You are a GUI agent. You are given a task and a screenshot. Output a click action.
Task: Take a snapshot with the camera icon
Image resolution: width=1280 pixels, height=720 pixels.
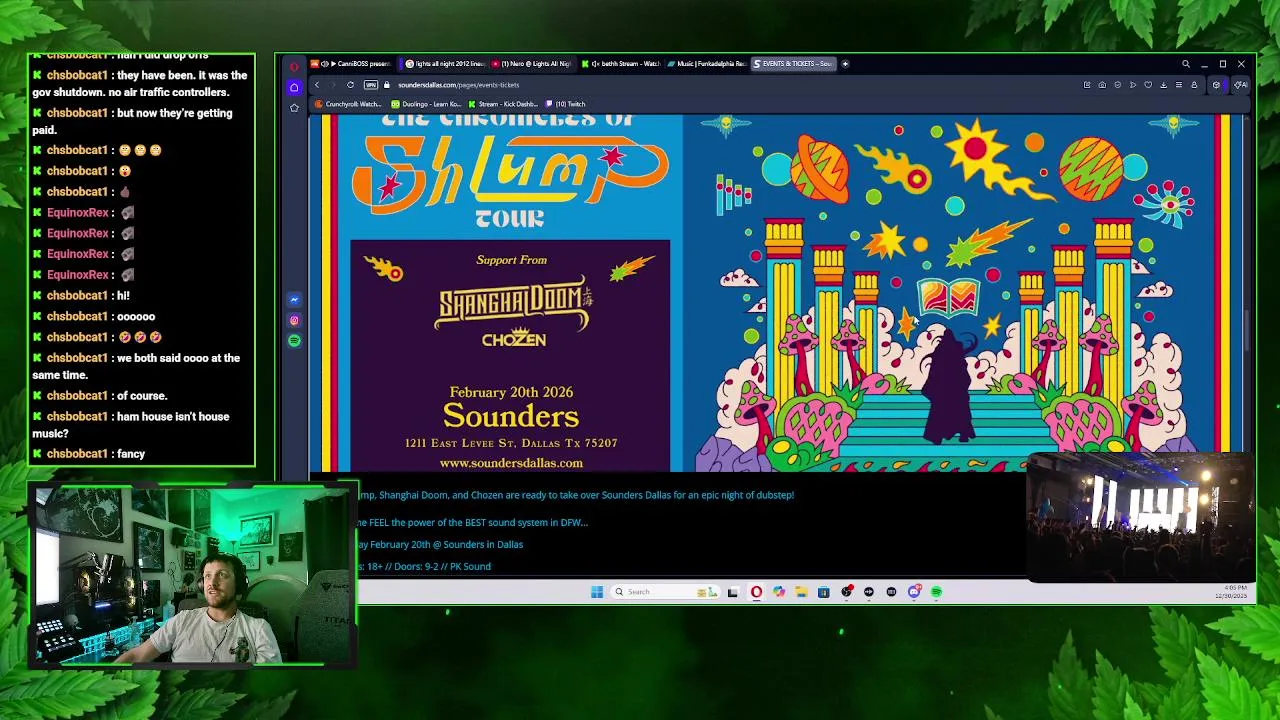pyautogui.click(x=1102, y=85)
